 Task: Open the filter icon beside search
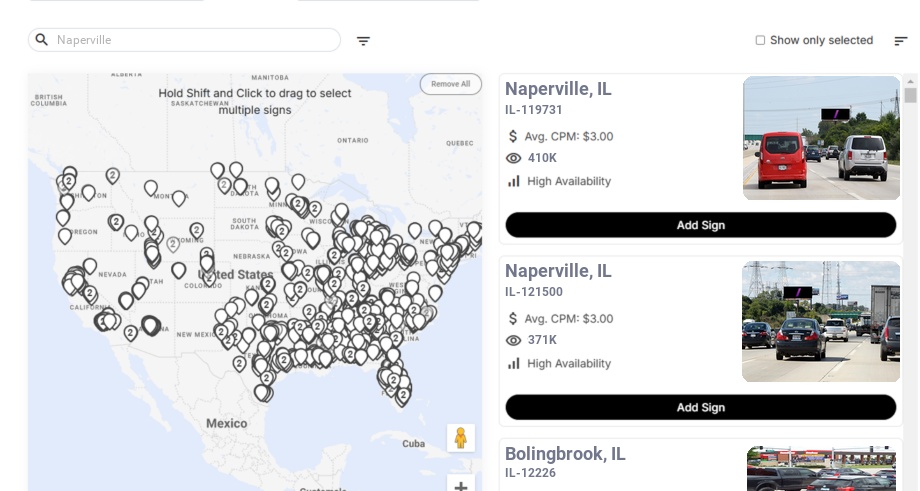[x=363, y=41]
